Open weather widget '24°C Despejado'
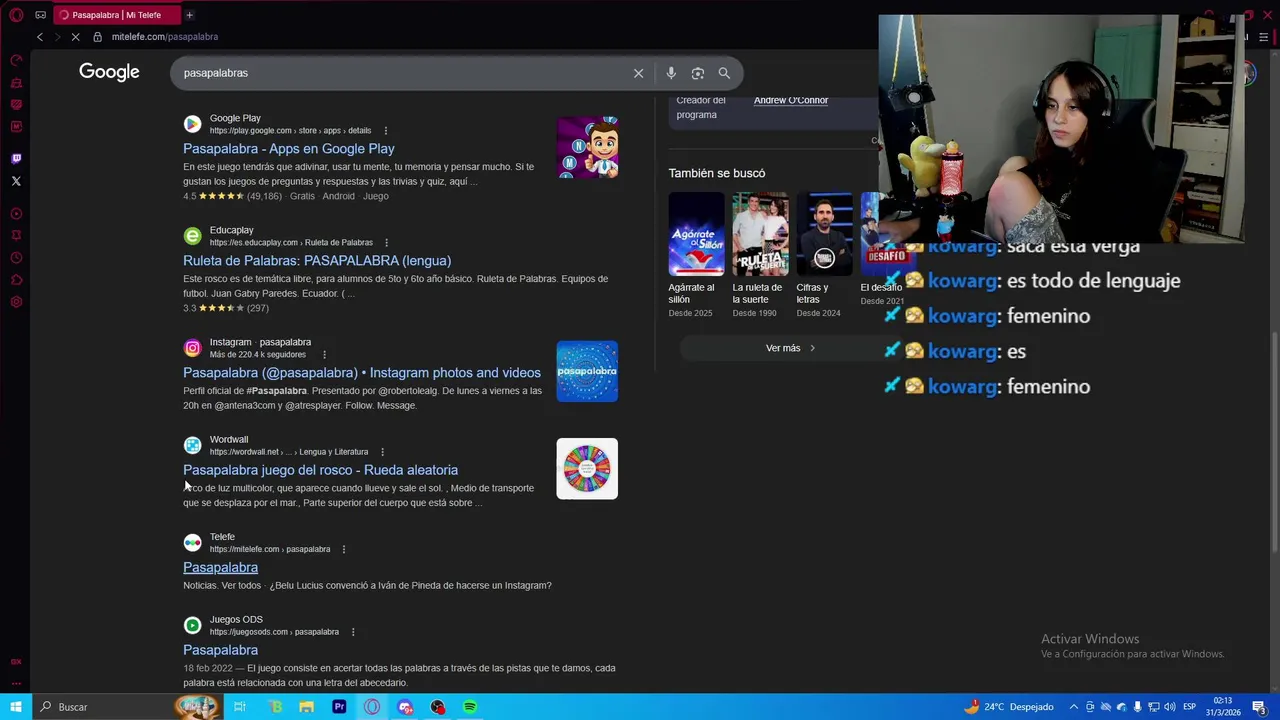Image resolution: width=1280 pixels, height=720 pixels. (x=1009, y=707)
